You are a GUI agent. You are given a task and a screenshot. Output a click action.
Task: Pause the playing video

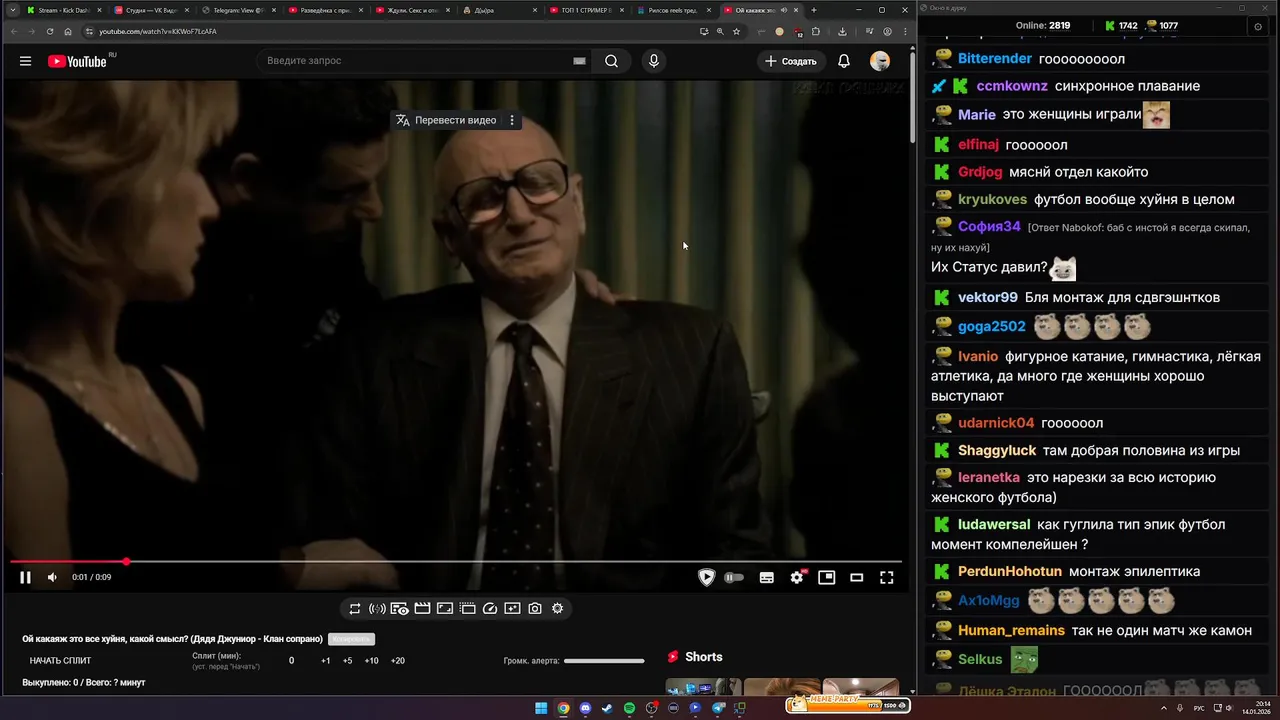click(x=25, y=577)
